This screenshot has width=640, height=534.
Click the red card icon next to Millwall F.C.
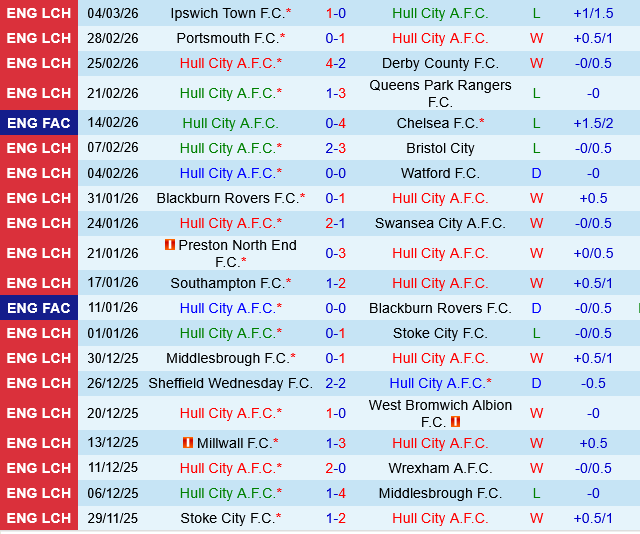[x=187, y=443]
